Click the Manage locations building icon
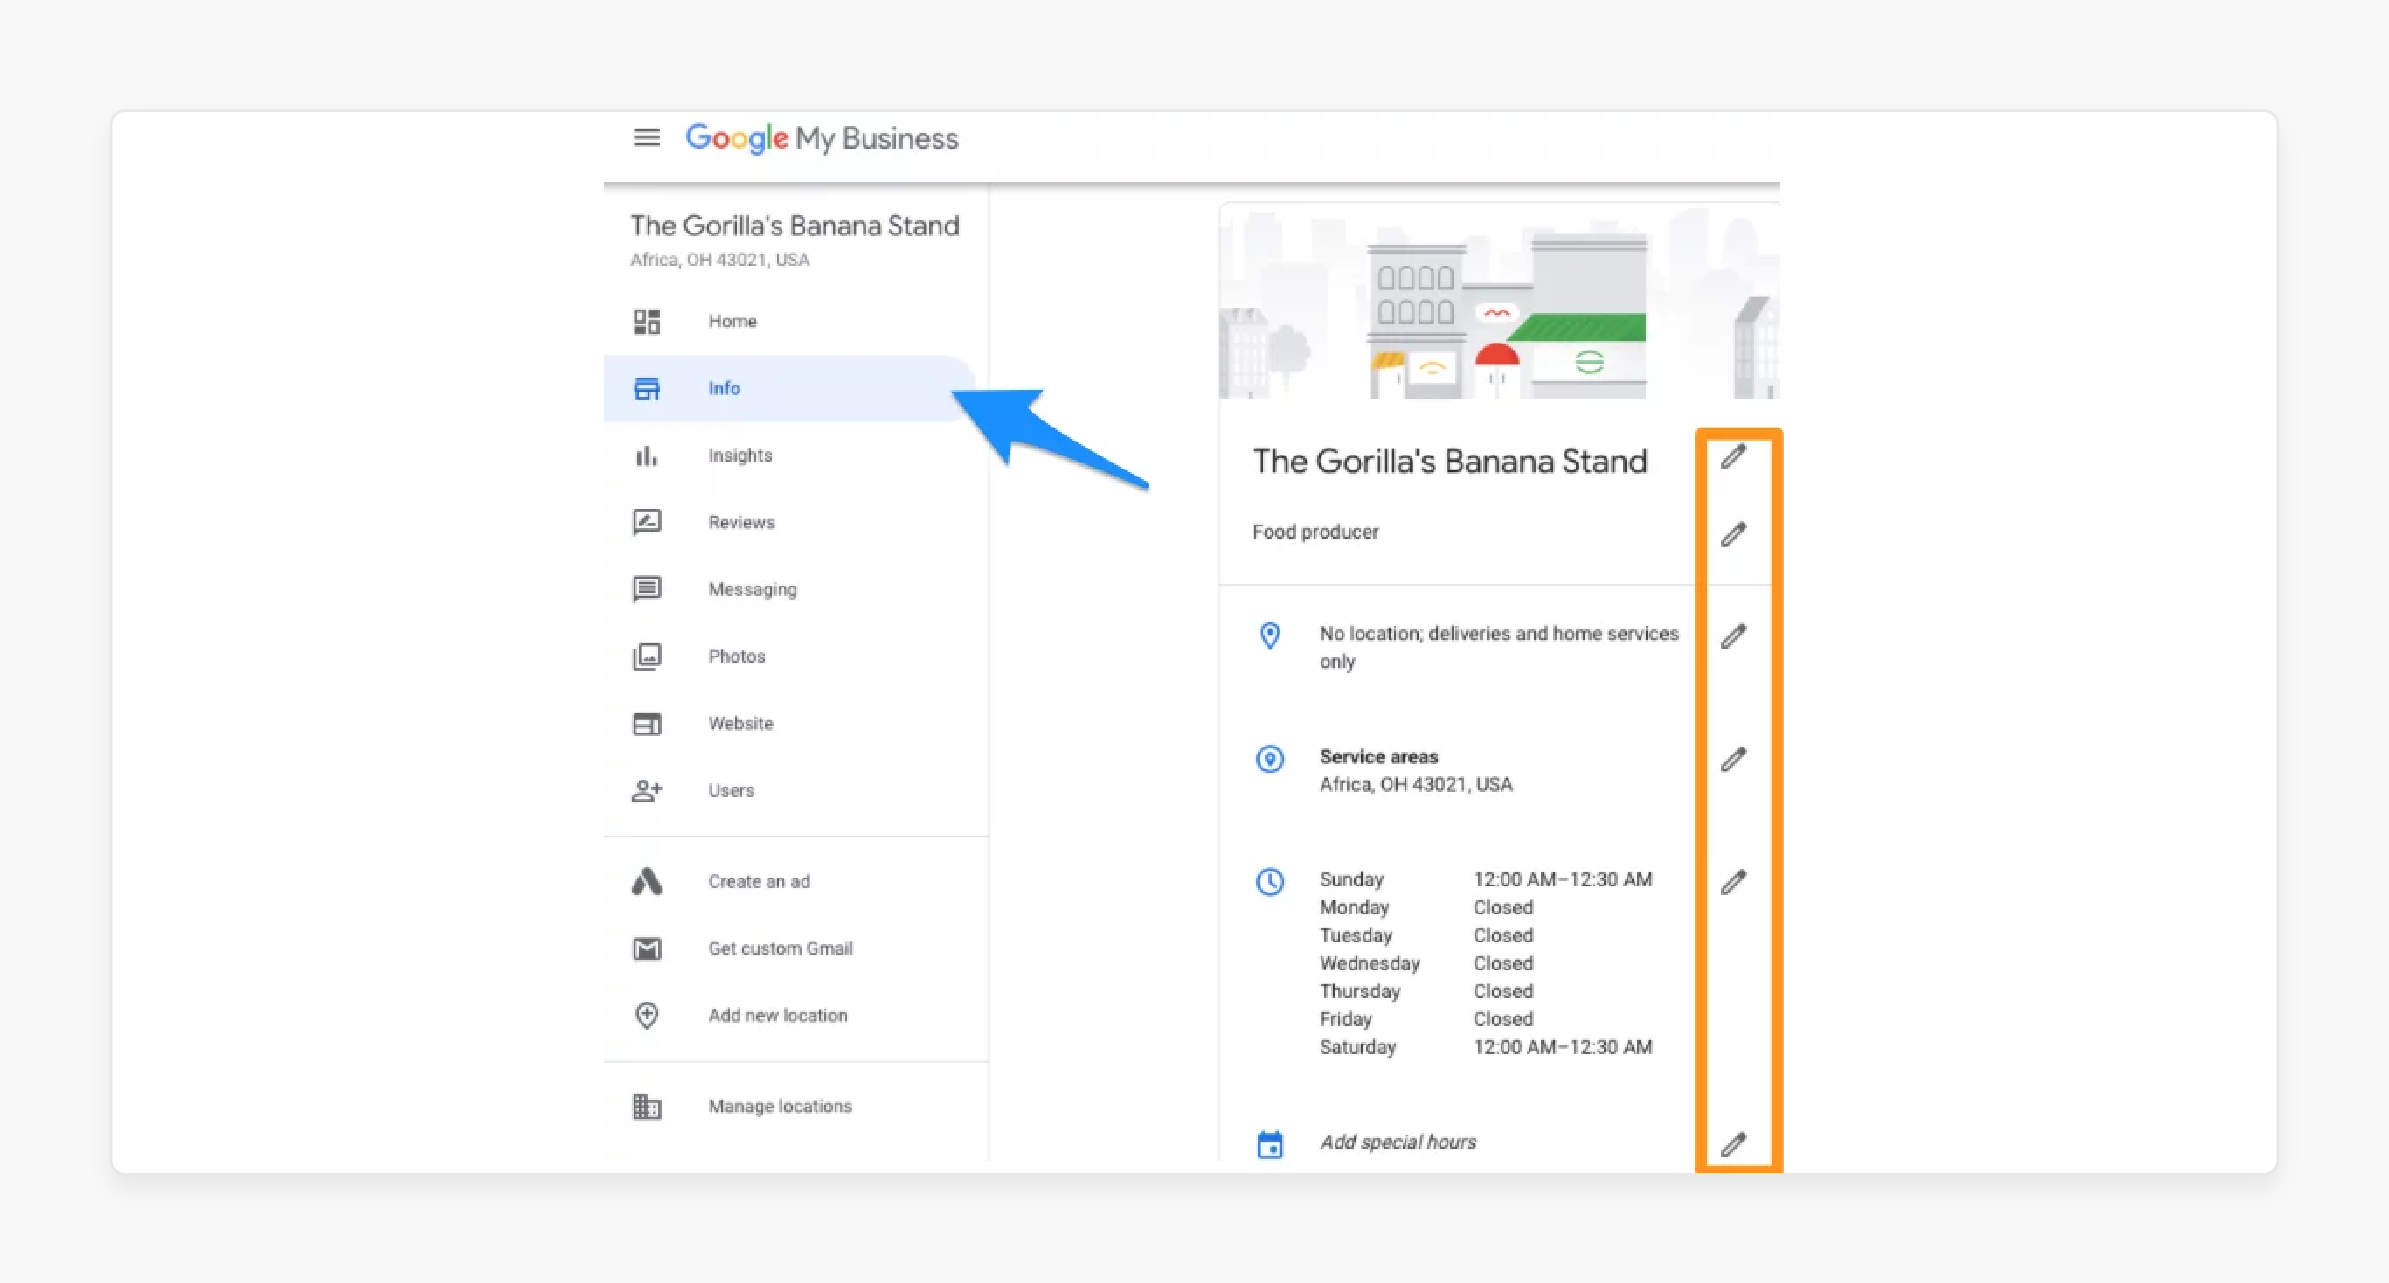Screen dimensions: 2389x1283 (647, 1106)
